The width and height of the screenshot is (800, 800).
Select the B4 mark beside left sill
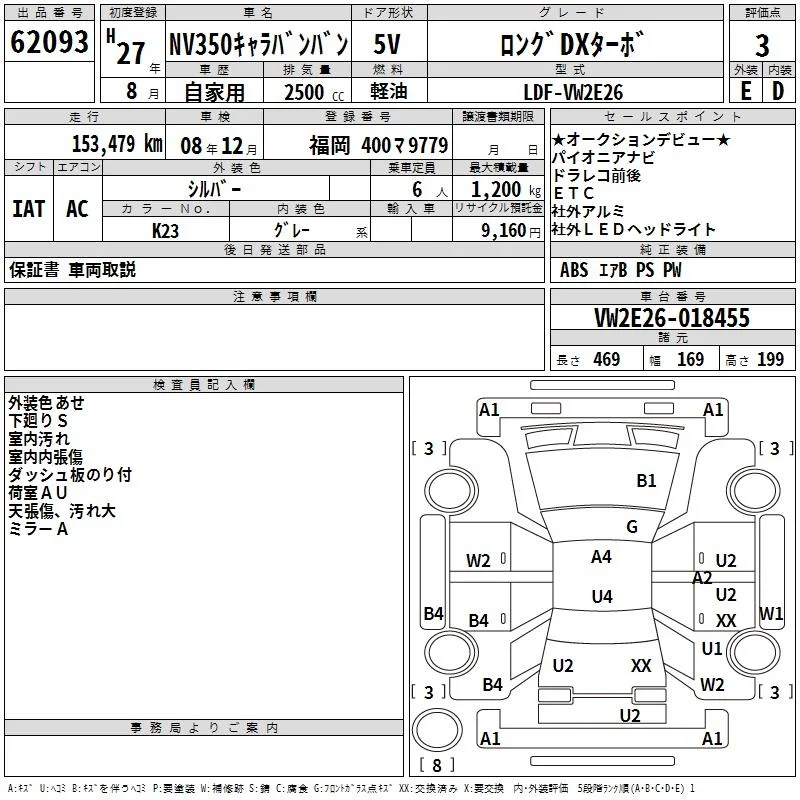[434, 613]
